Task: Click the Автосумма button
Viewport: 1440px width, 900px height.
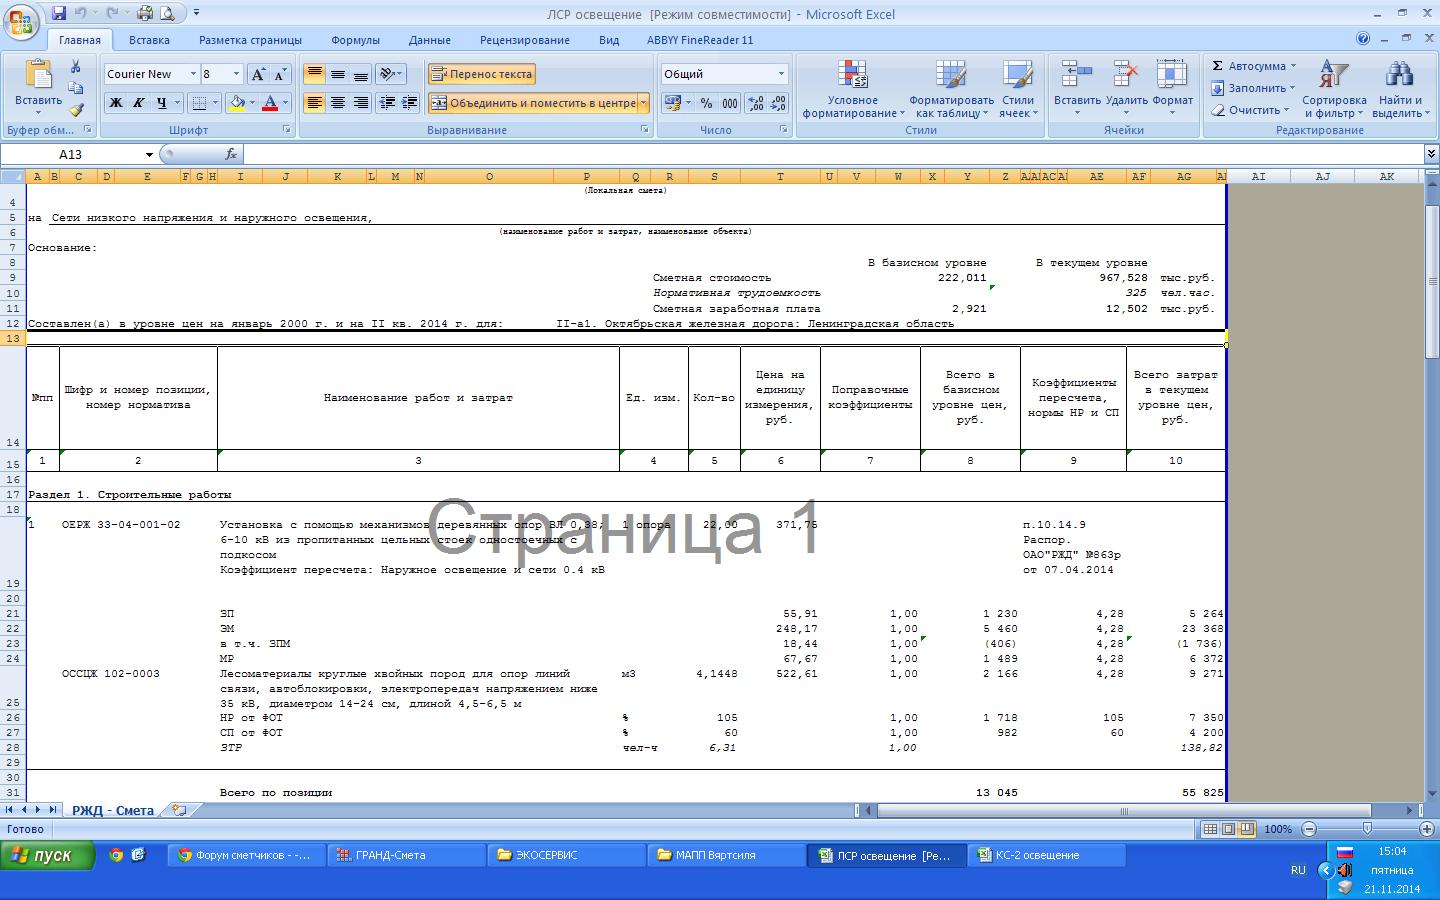Action: [x=1249, y=66]
